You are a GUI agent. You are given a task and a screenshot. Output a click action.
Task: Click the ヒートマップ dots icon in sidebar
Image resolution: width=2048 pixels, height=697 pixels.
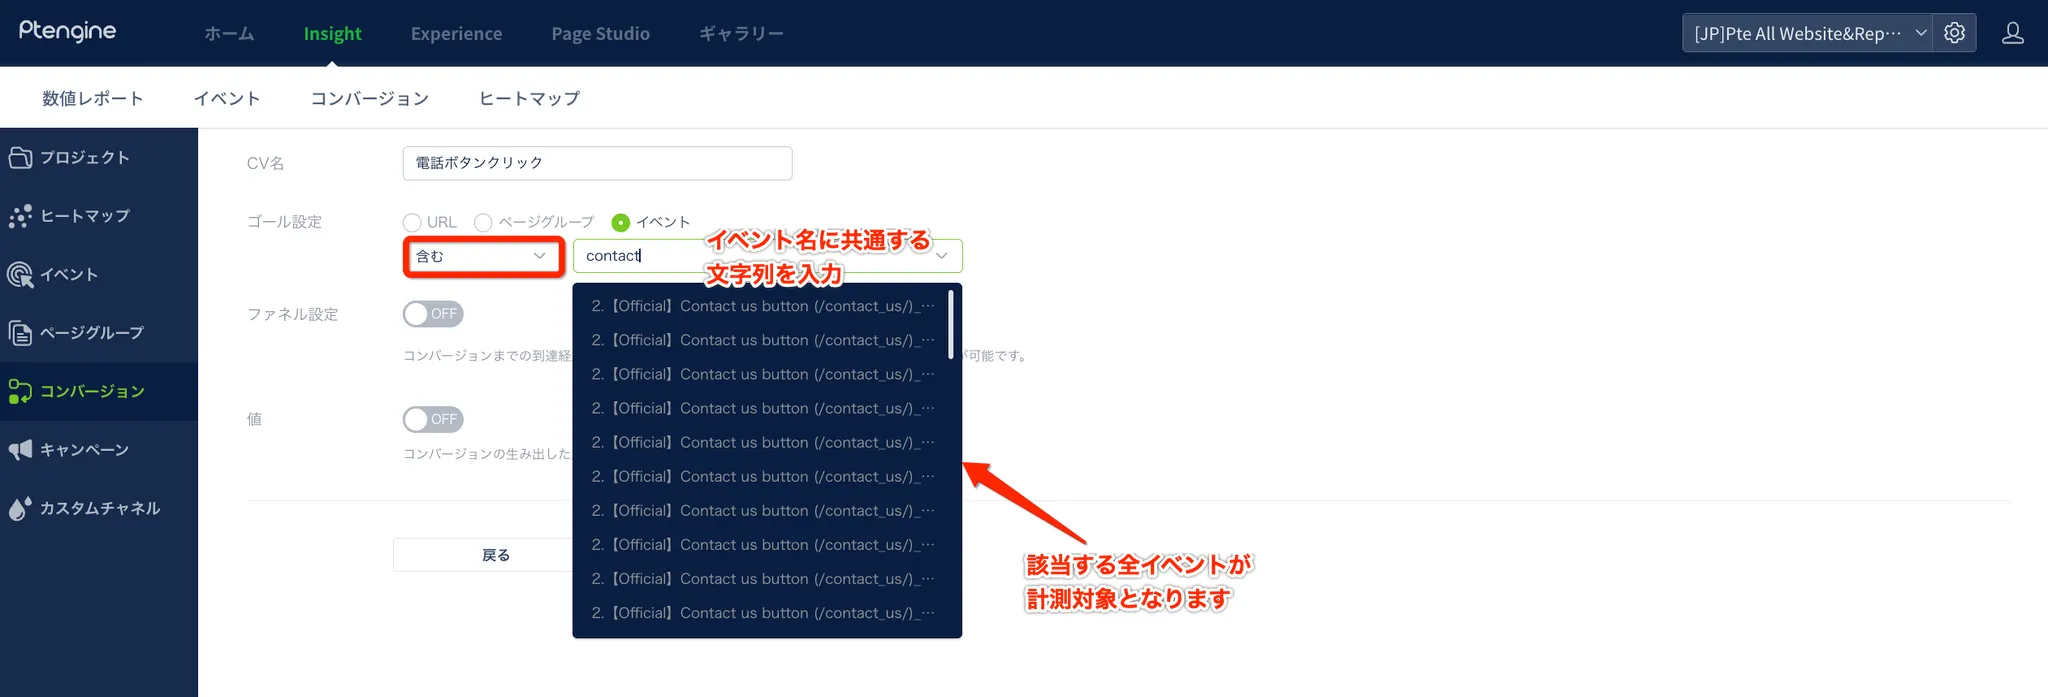click(x=20, y=216)
